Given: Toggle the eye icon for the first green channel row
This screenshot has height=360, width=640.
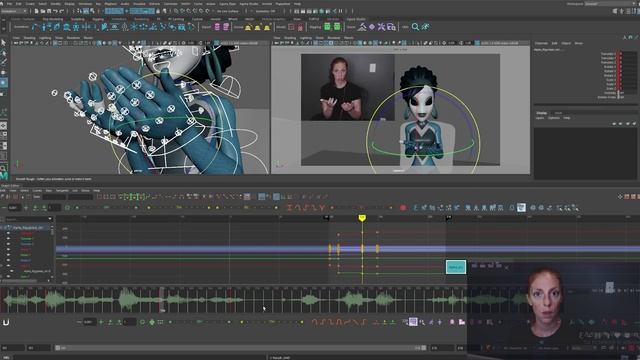Looking at the screenshot, I should [8, 239].
